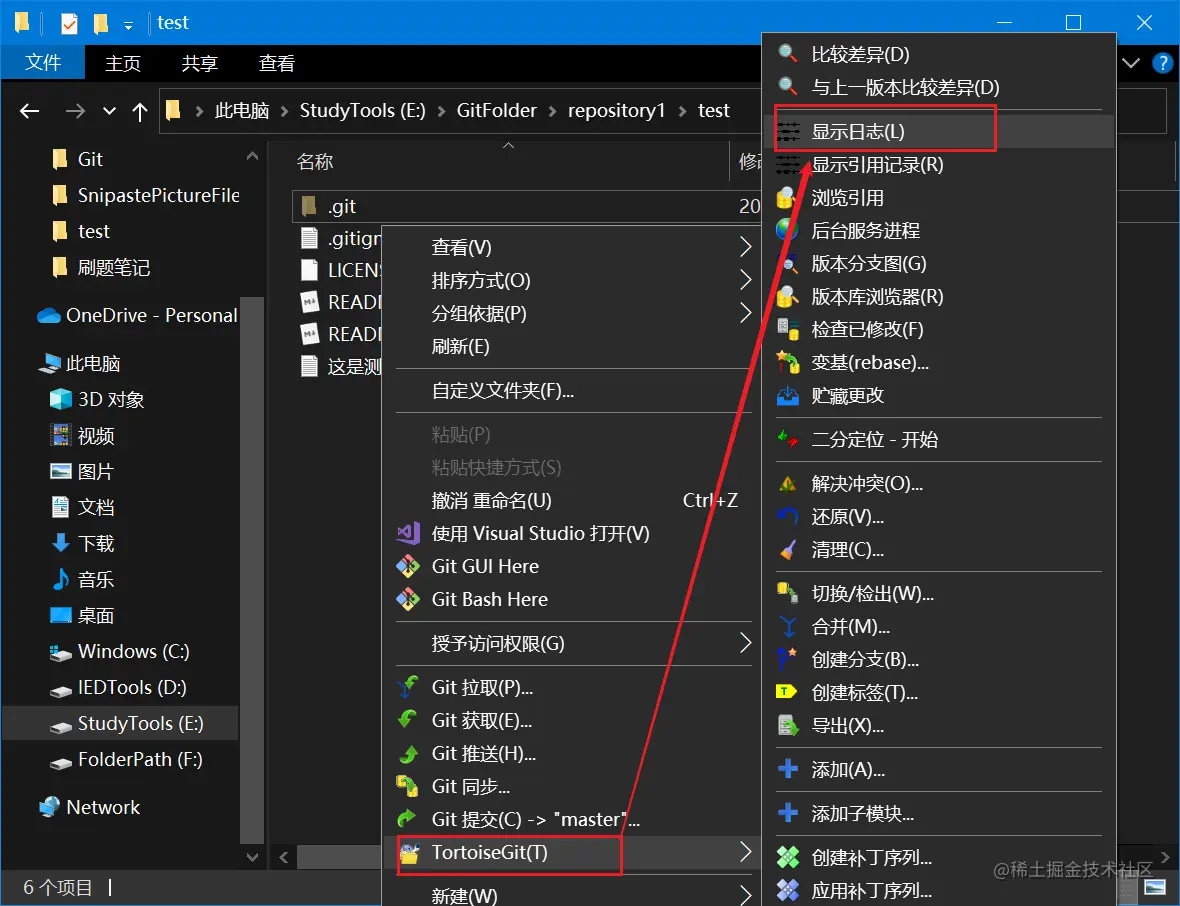Switch to the 查看 ribbon tab
Screen dimensions: 1180x906
(276, 63)
